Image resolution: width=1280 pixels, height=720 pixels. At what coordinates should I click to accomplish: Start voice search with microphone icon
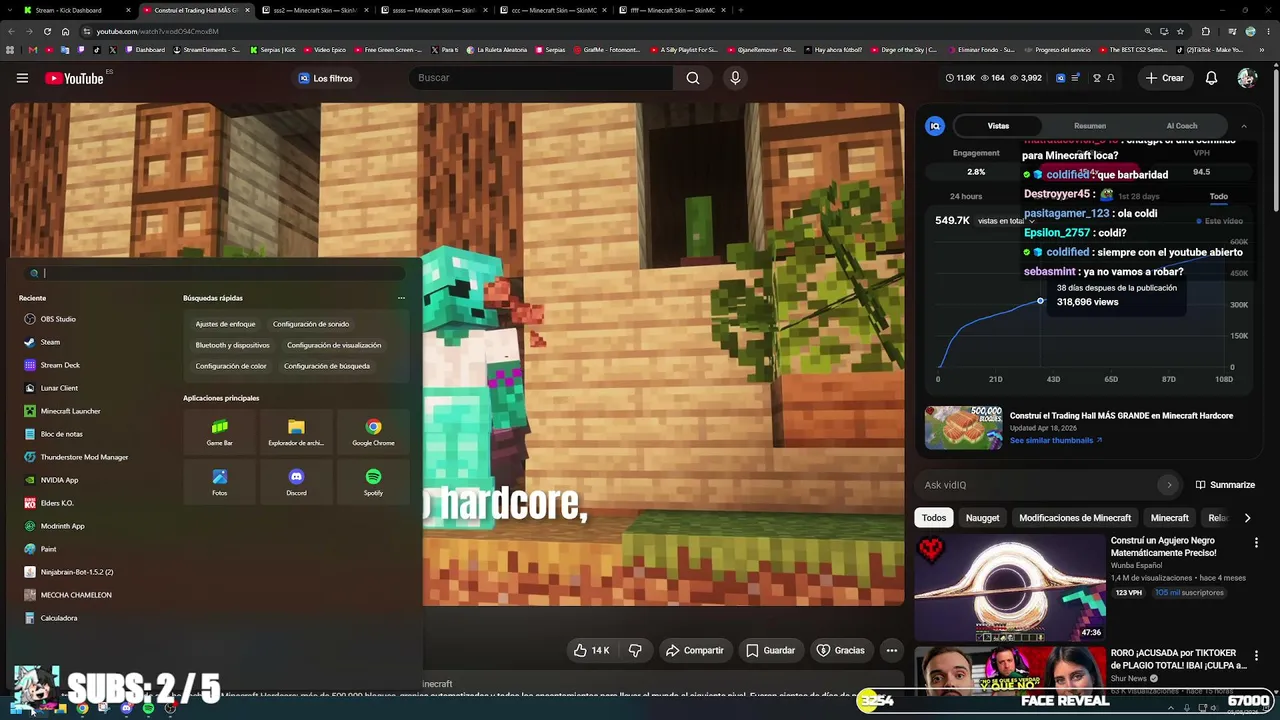735,78
